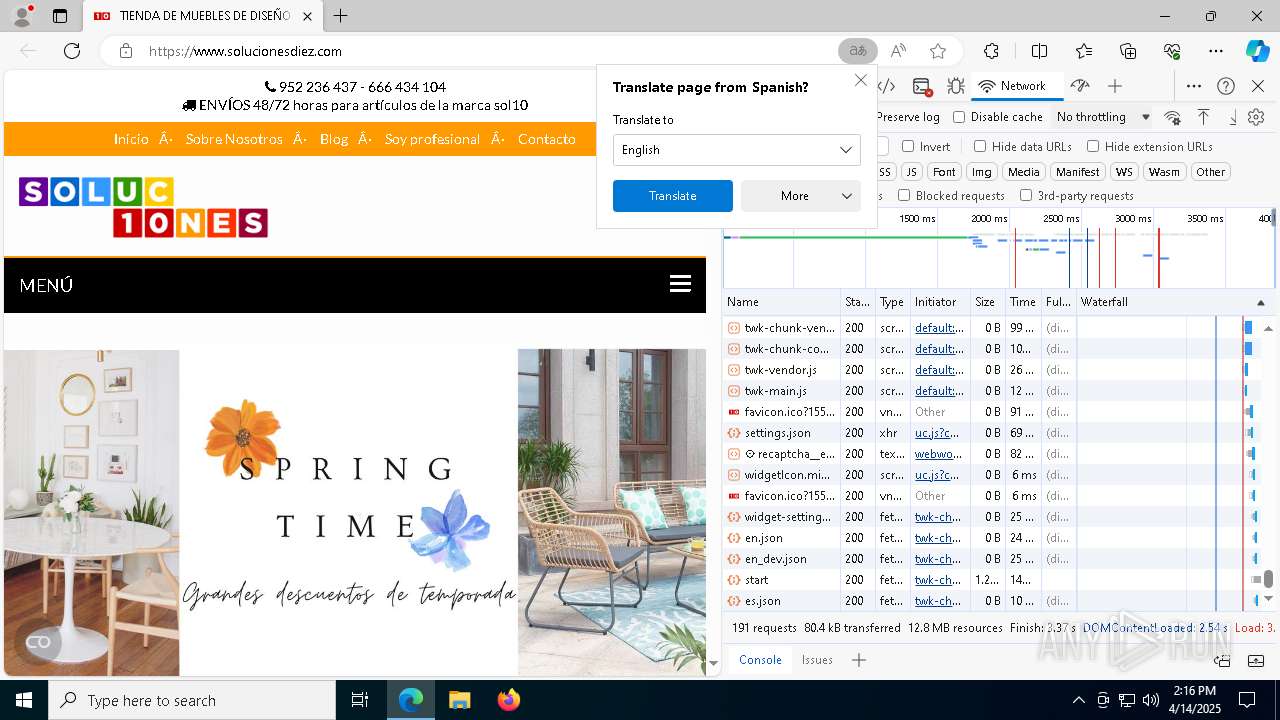This screenshot has width=1280, height=720.
Task: Open the Edge profile icon
Action: coord(22,16)
